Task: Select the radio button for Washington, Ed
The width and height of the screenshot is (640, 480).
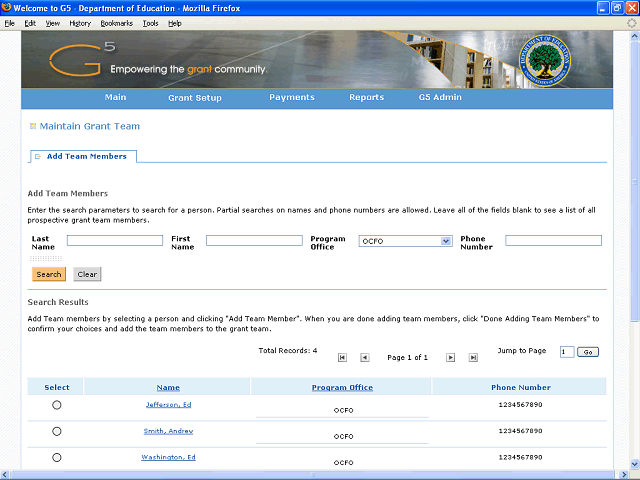Action: pos(56,458)
